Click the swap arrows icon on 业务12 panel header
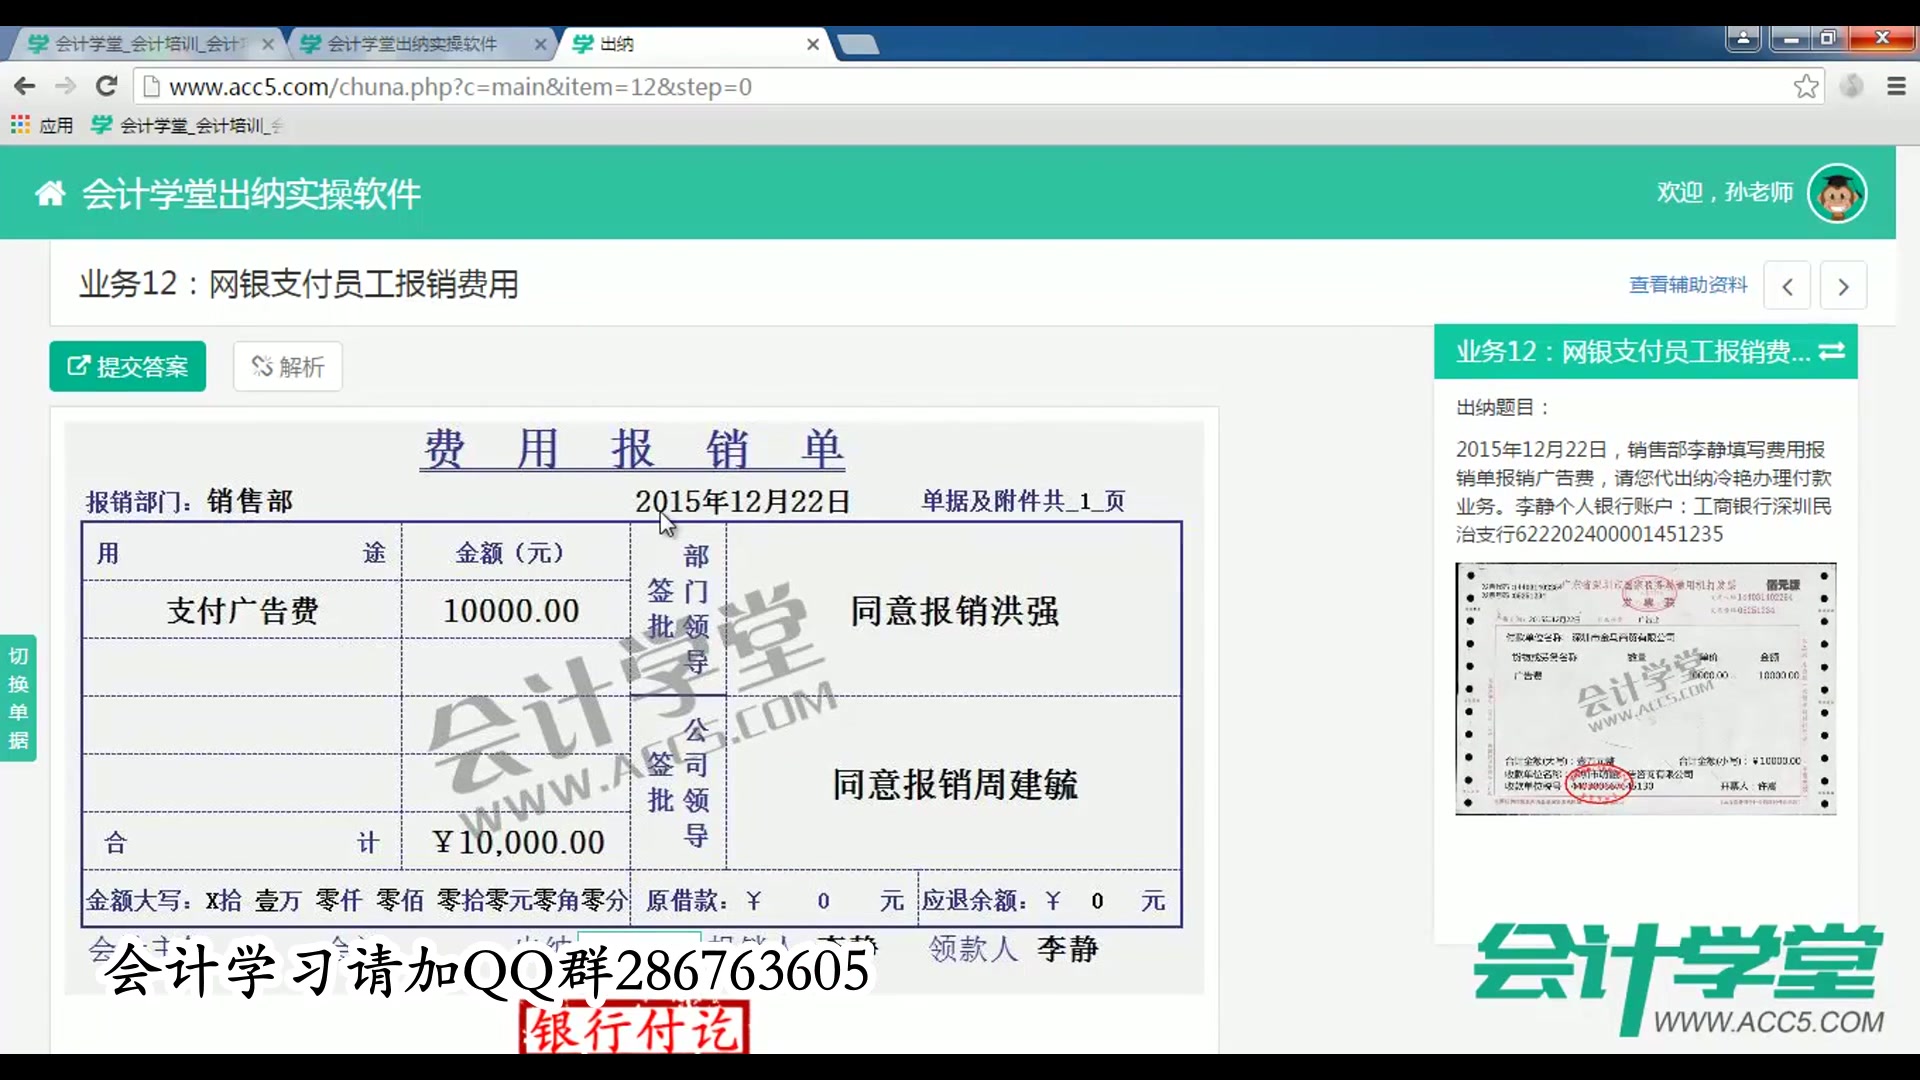This screenshot has height=1080, width=1920. coord(1833,352)
